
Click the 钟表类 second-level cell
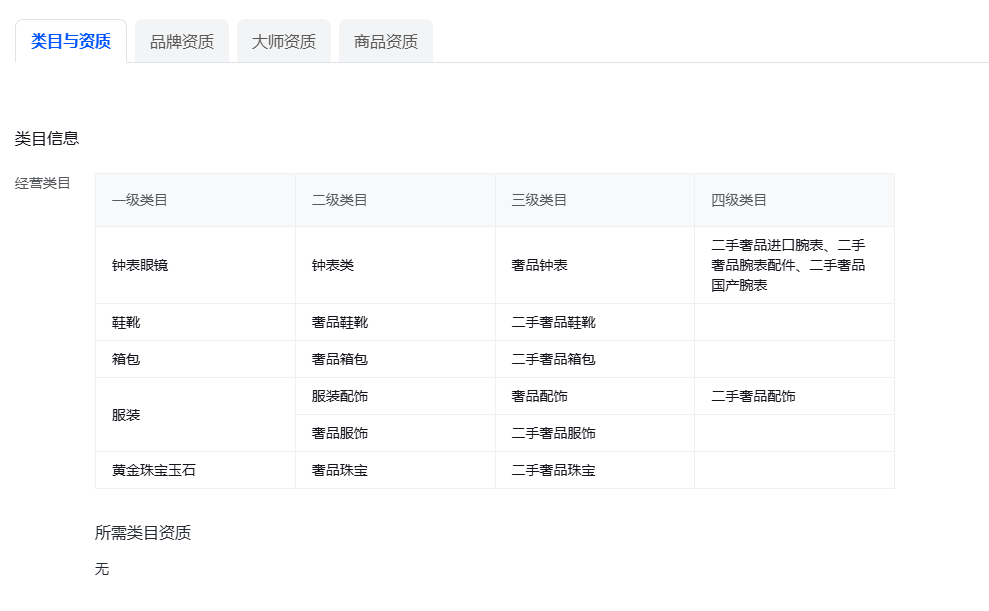395,265
